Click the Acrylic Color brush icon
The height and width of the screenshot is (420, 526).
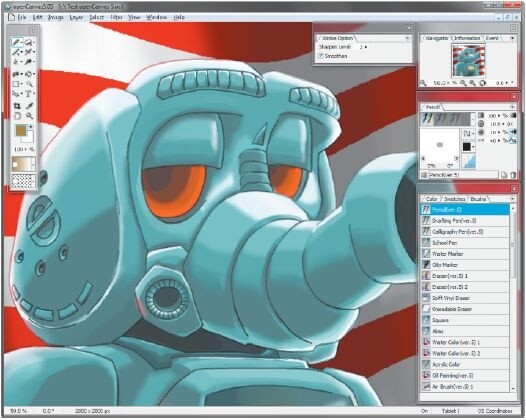[426, 364]
